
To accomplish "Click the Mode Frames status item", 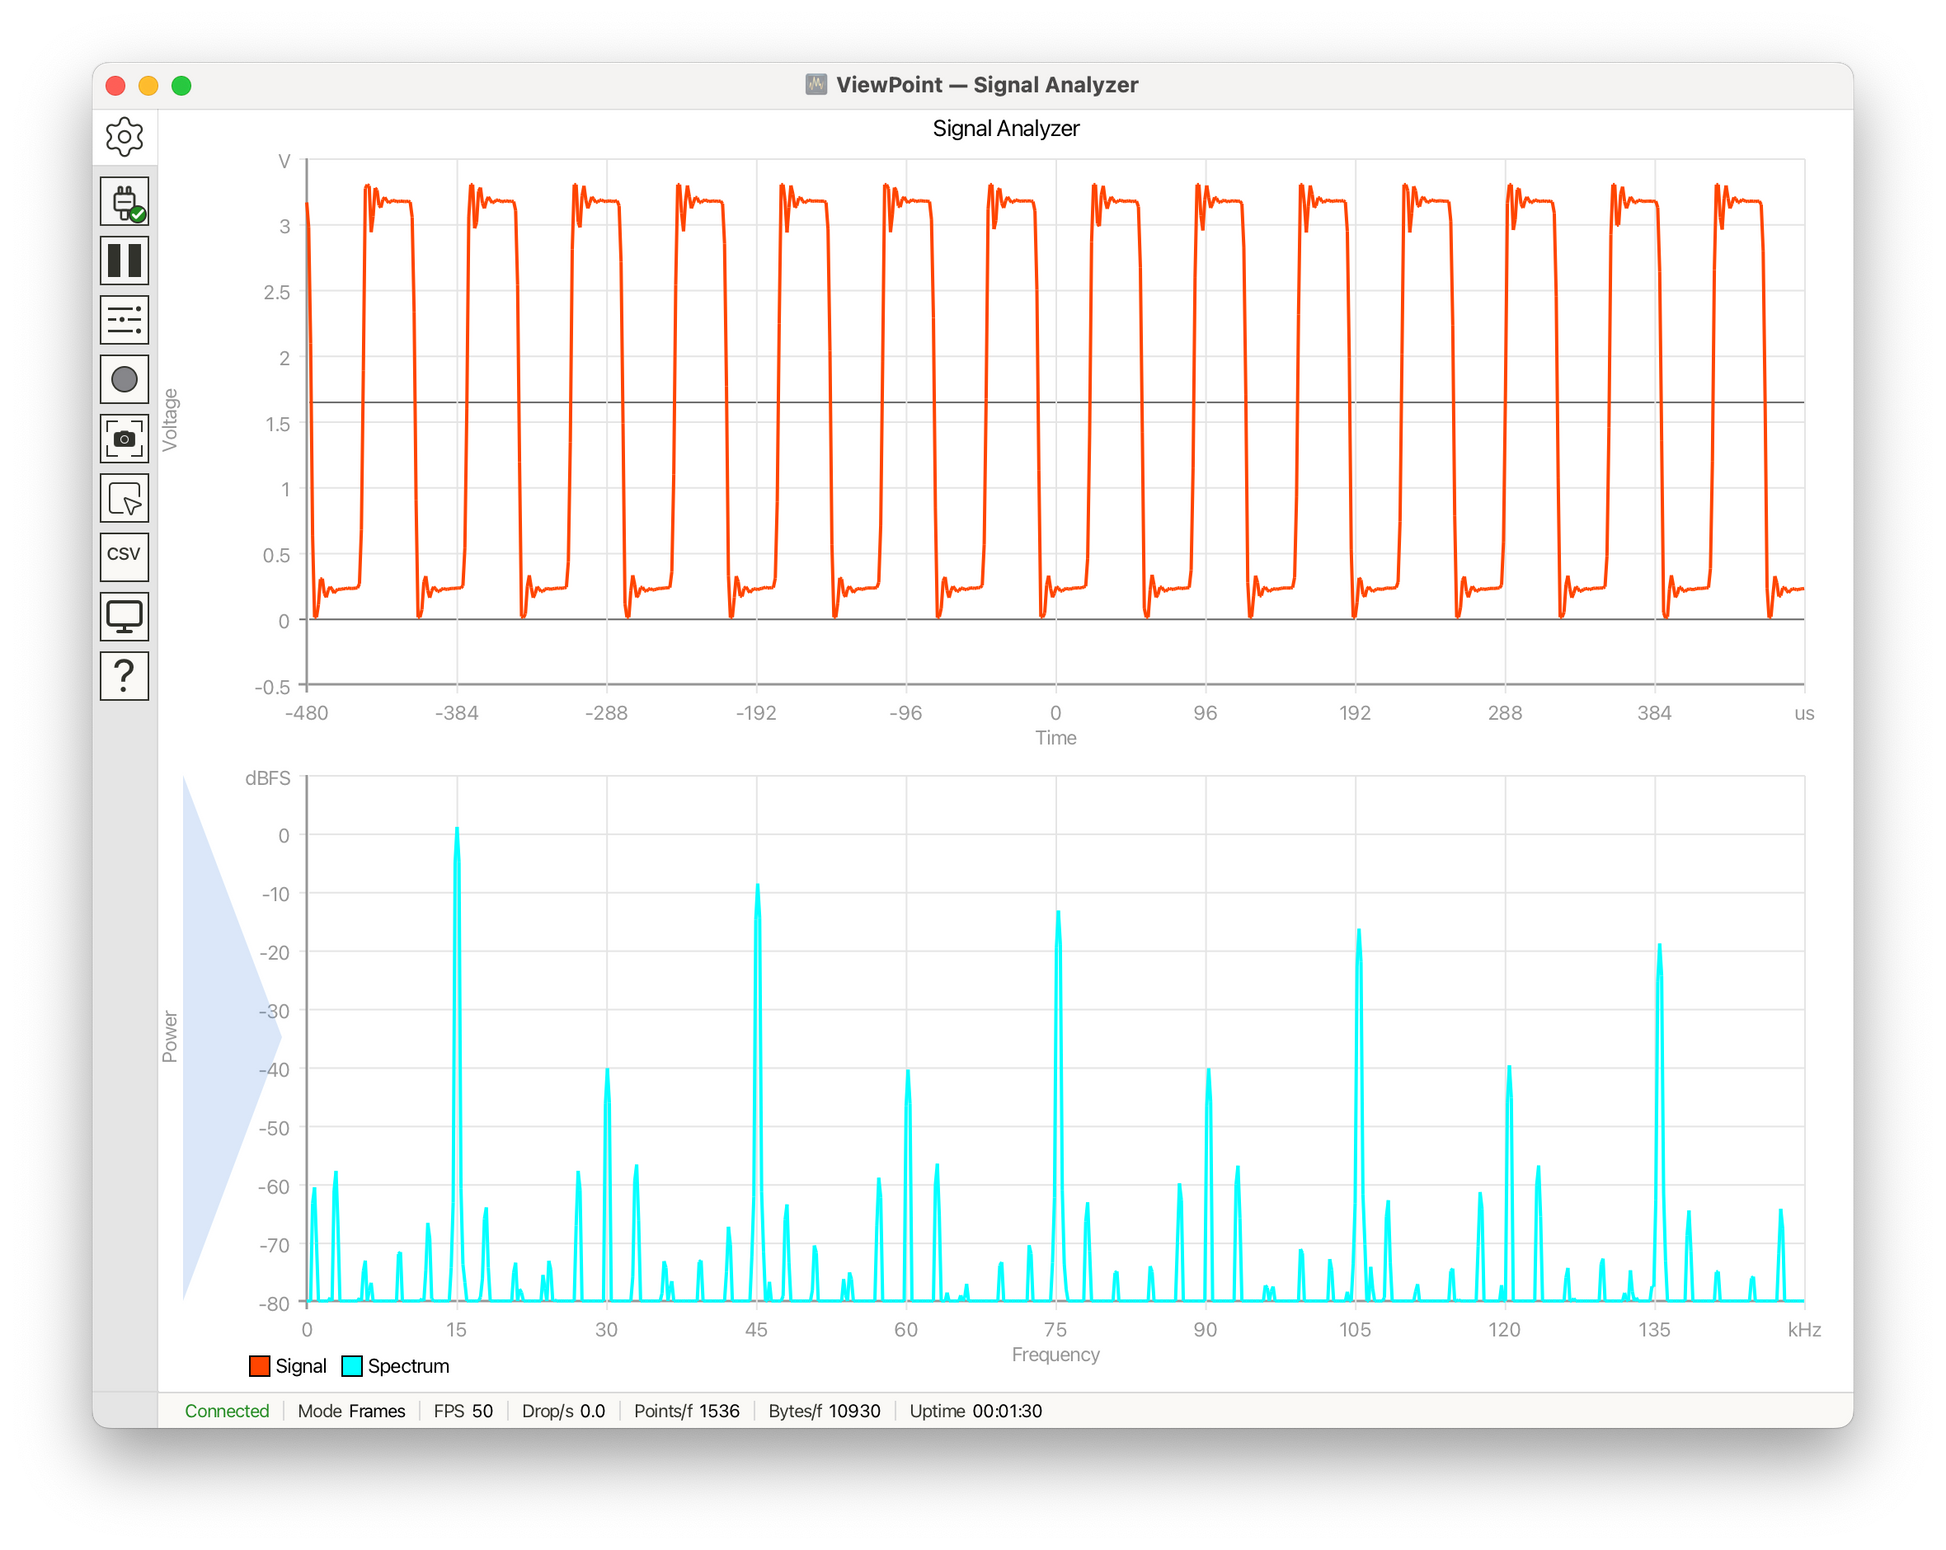I will (x=352, y=1411).
